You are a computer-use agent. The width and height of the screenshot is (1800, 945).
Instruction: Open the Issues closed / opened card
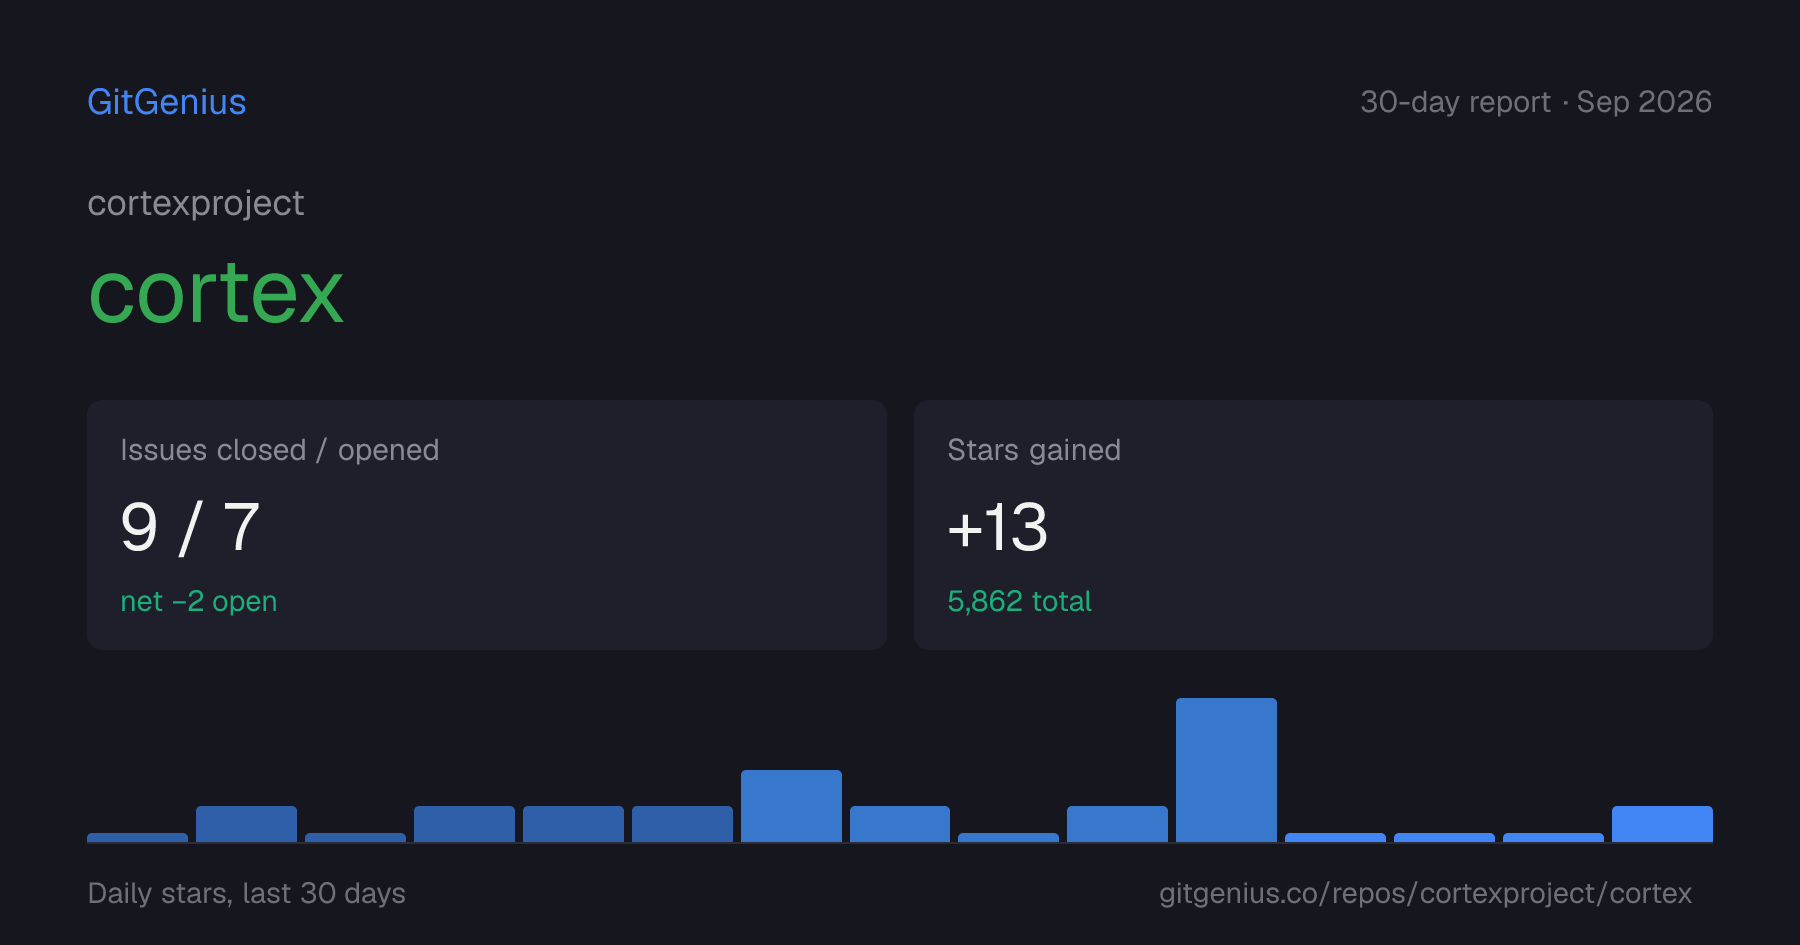[x=487, y=525]
